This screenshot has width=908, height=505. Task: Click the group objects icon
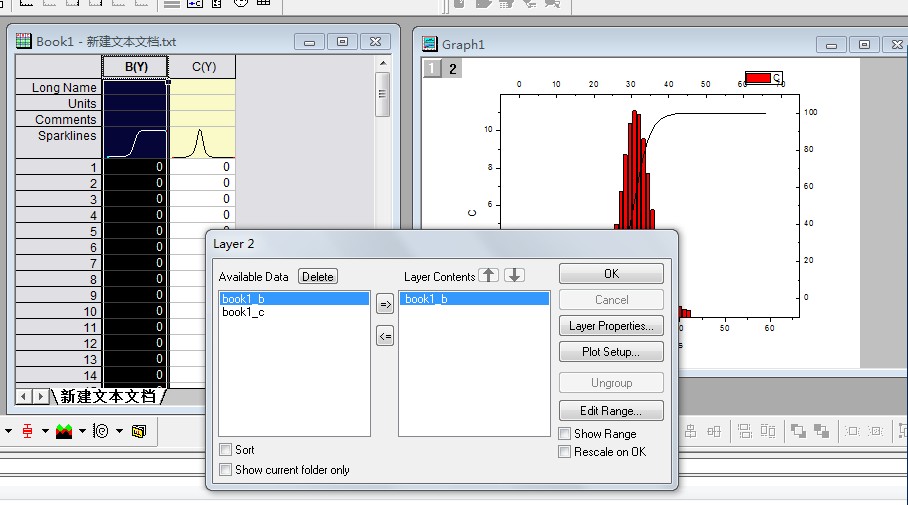[852, 431]
